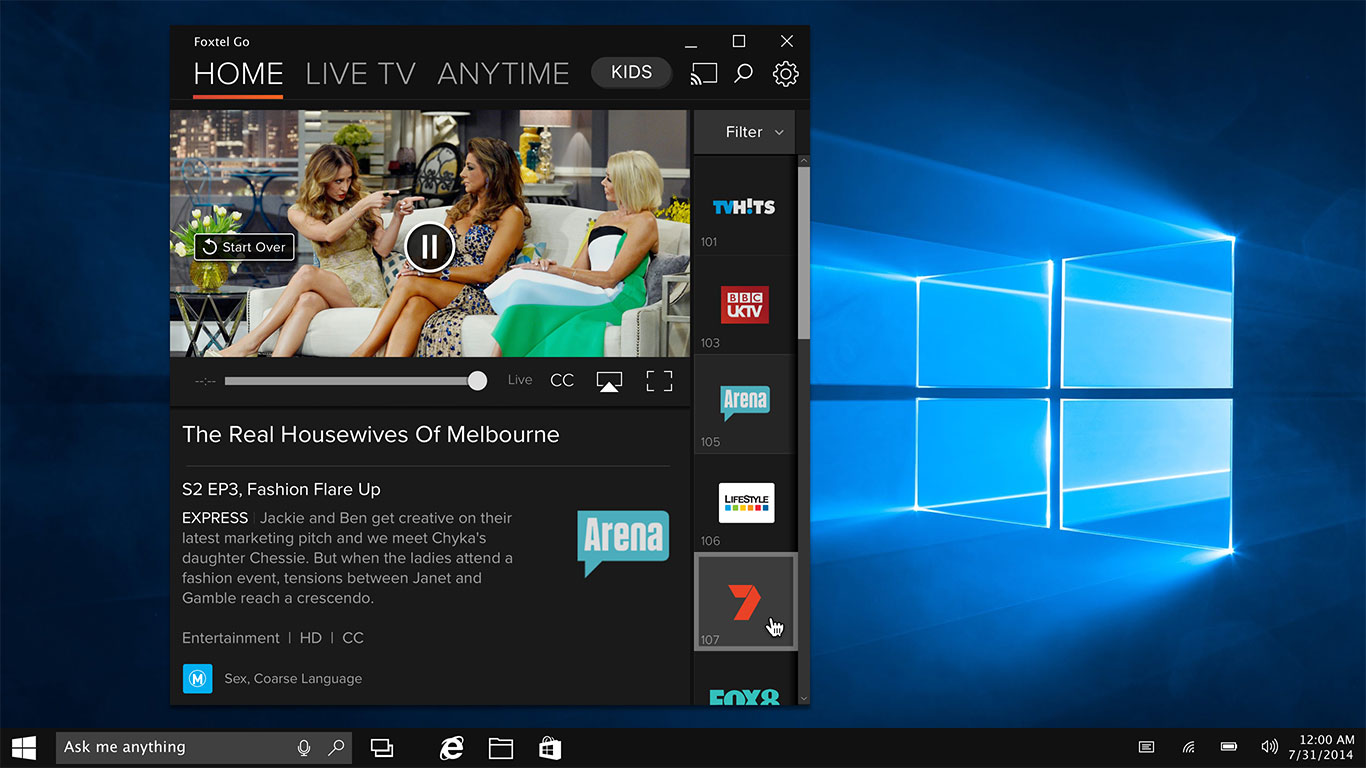Click channel list scroll down arrow
The width and height of the screenshot is (1366, 768).
point(803,699)
